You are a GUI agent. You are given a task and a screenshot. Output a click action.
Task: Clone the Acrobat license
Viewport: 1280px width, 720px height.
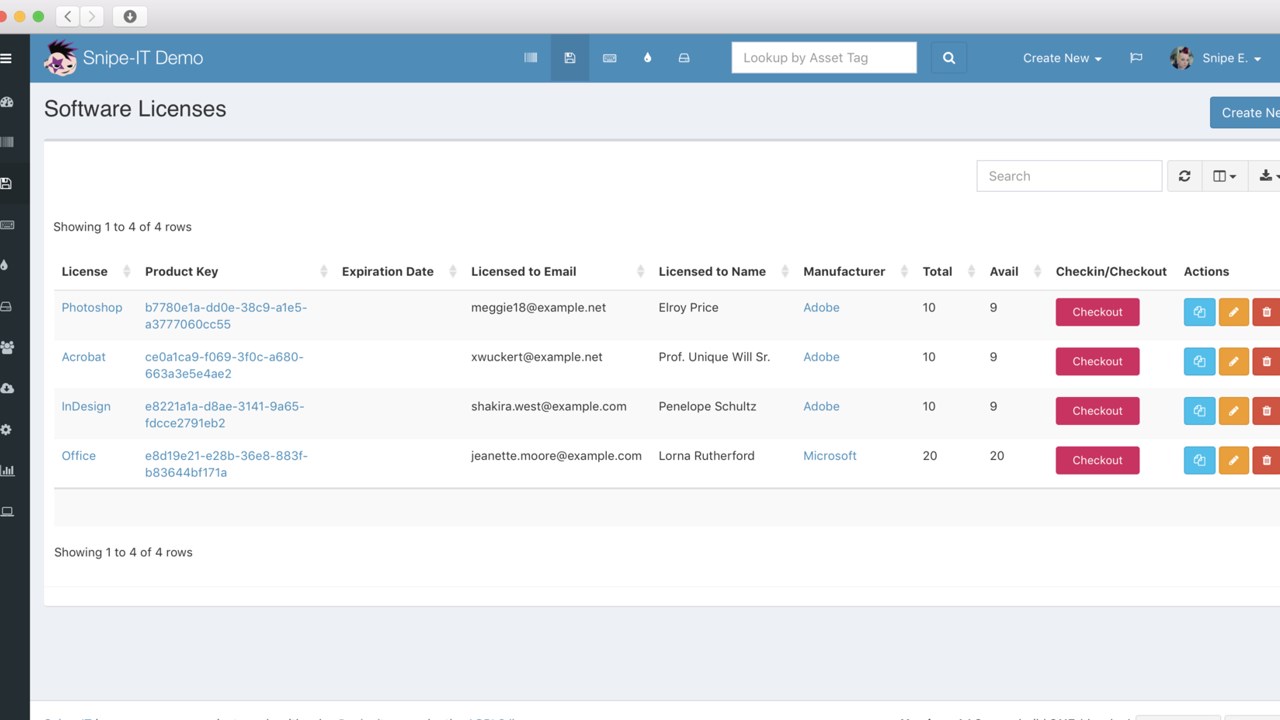coord(1199,361)
